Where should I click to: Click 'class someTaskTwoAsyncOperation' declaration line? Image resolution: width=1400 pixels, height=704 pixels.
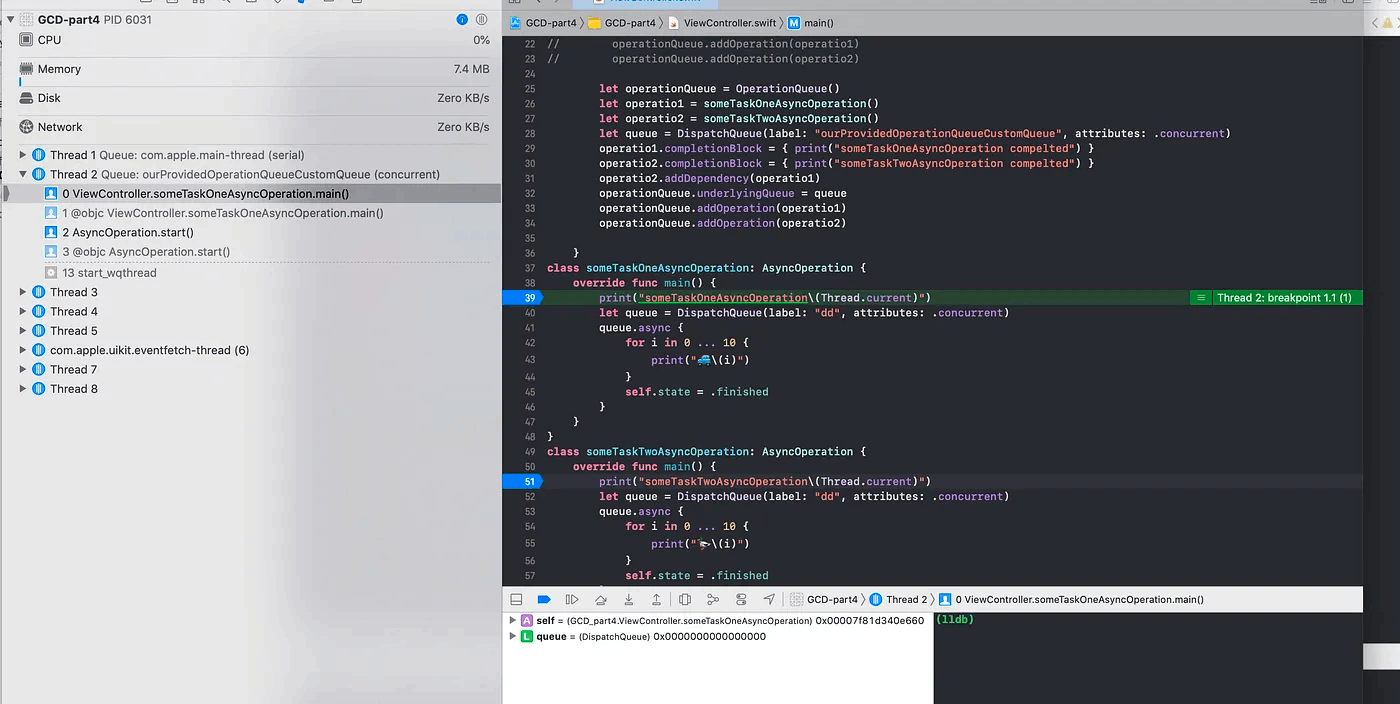tap(706, 451)
